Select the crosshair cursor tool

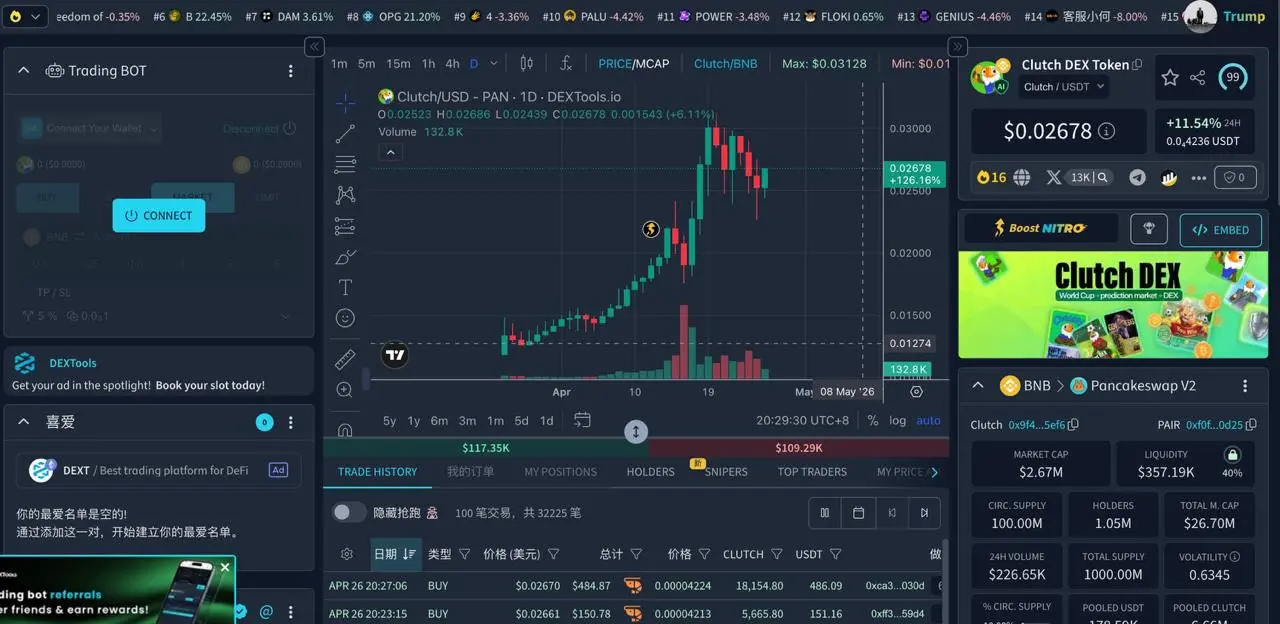click(x=345, y=103)
